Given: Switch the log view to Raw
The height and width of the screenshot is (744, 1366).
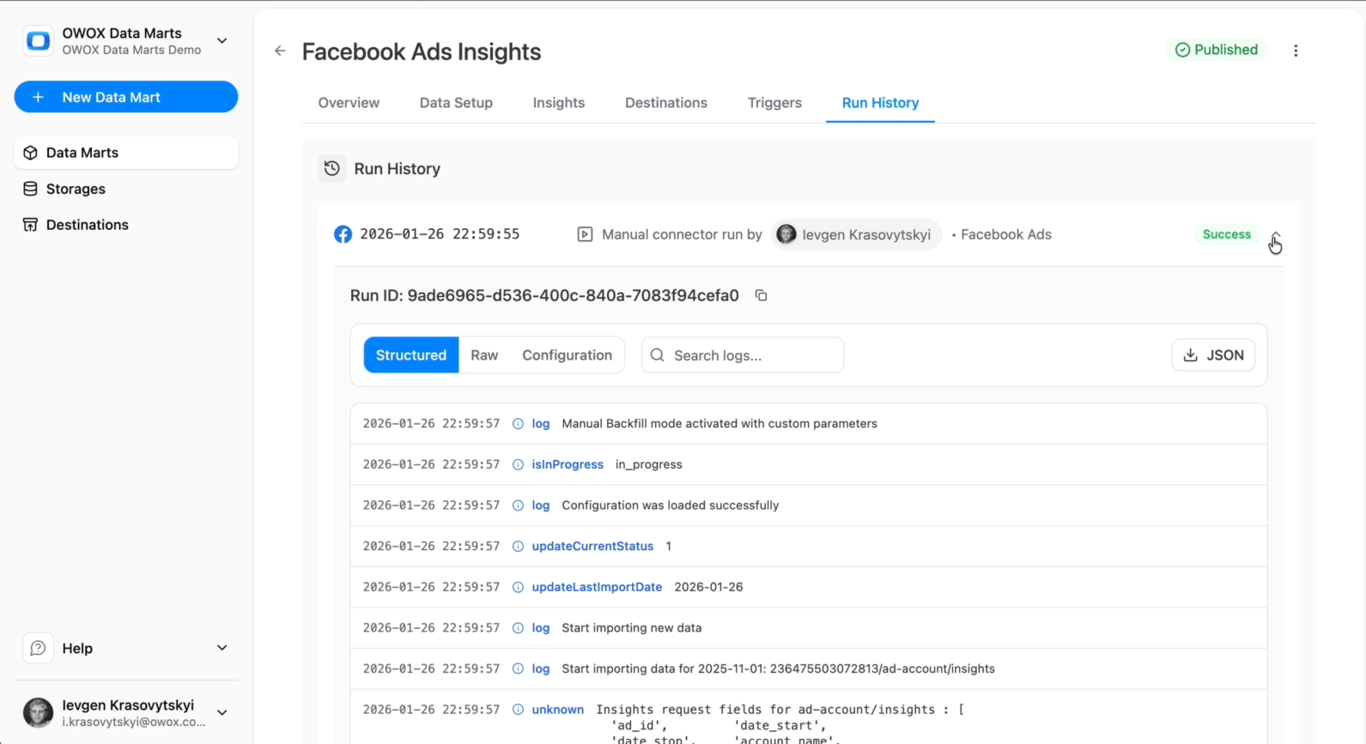Looking at the screenshot, I should (x=484, y=355).
